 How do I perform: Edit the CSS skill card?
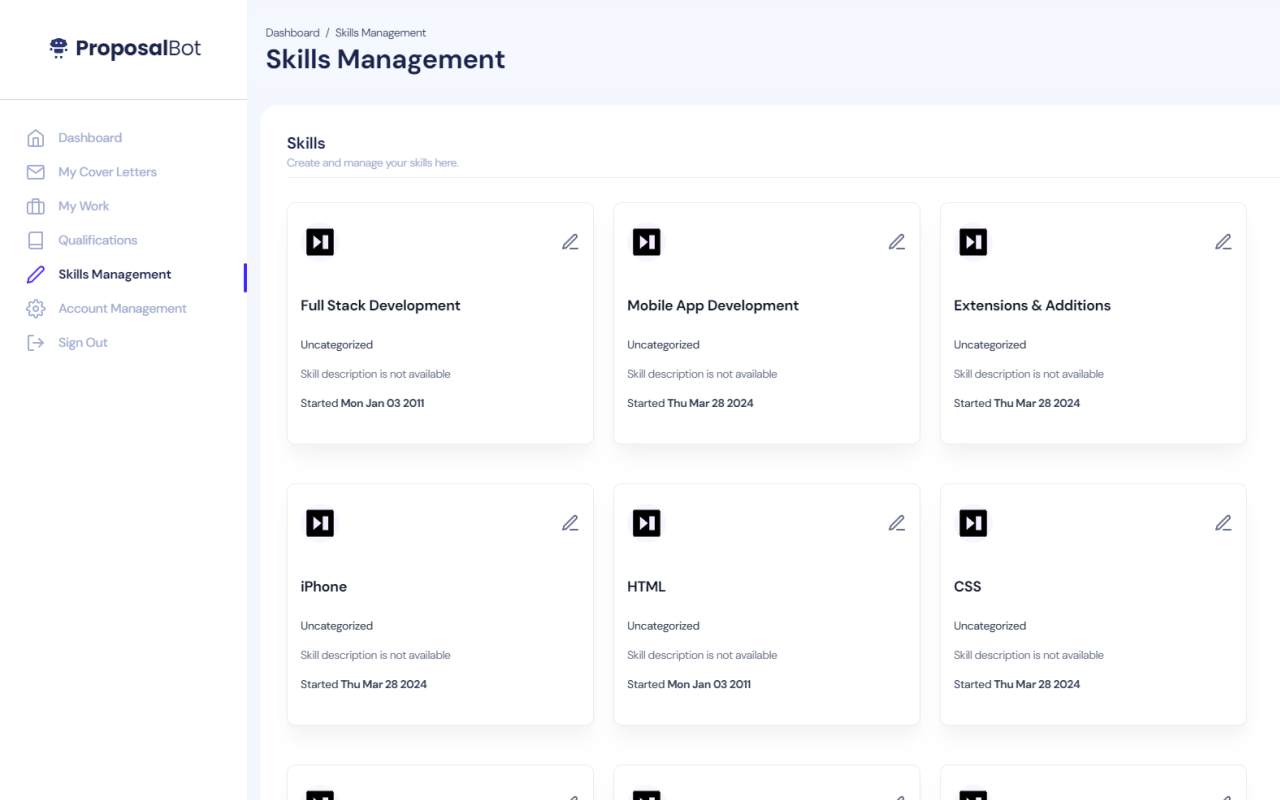[x=1223, y=523]
